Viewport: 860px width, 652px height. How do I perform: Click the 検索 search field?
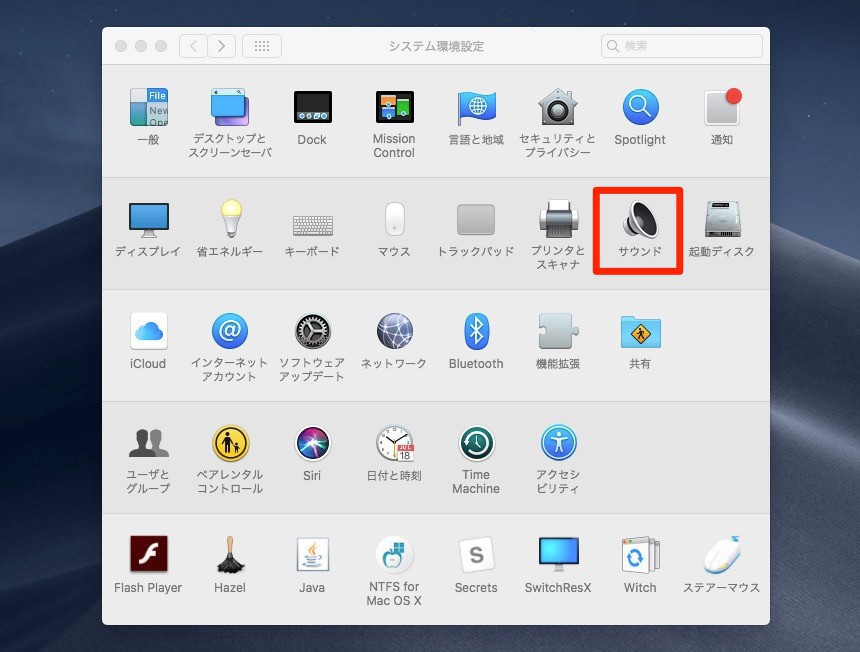point(682,46)
